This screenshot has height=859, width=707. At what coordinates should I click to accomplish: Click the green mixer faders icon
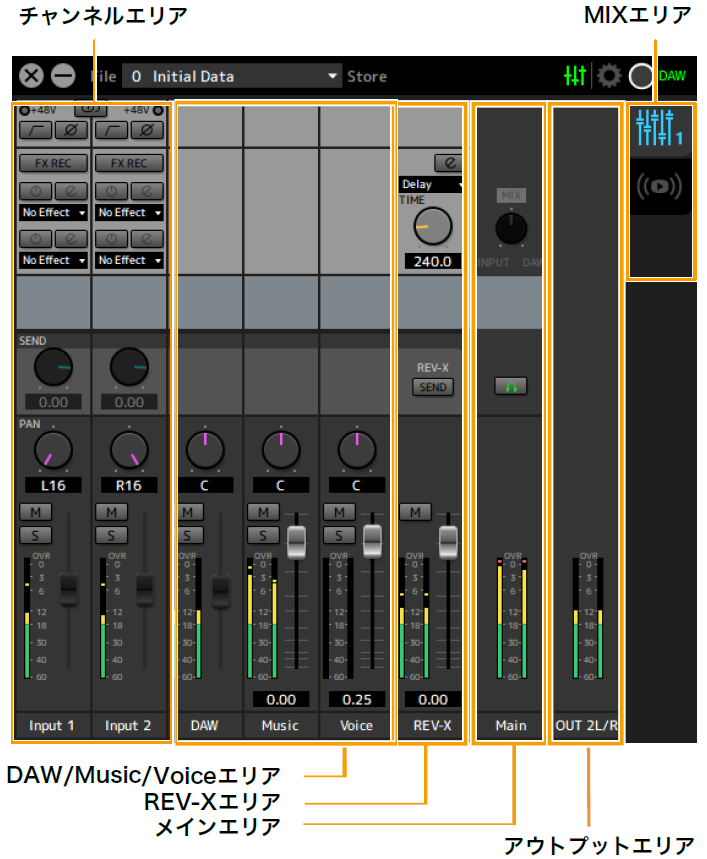coord(575,76)
